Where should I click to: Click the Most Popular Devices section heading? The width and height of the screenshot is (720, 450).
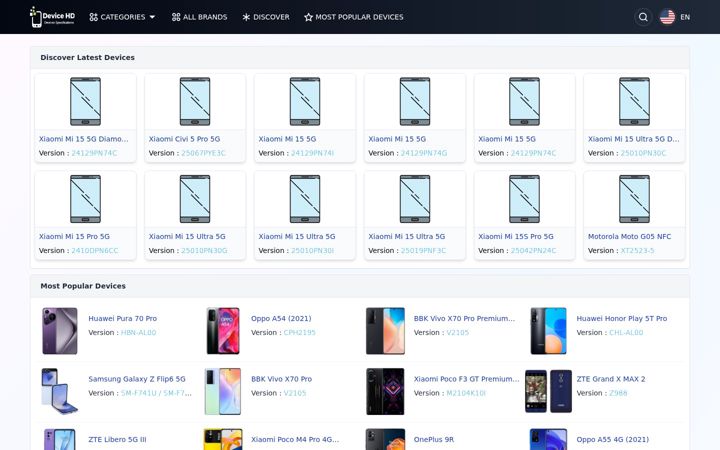83,286
